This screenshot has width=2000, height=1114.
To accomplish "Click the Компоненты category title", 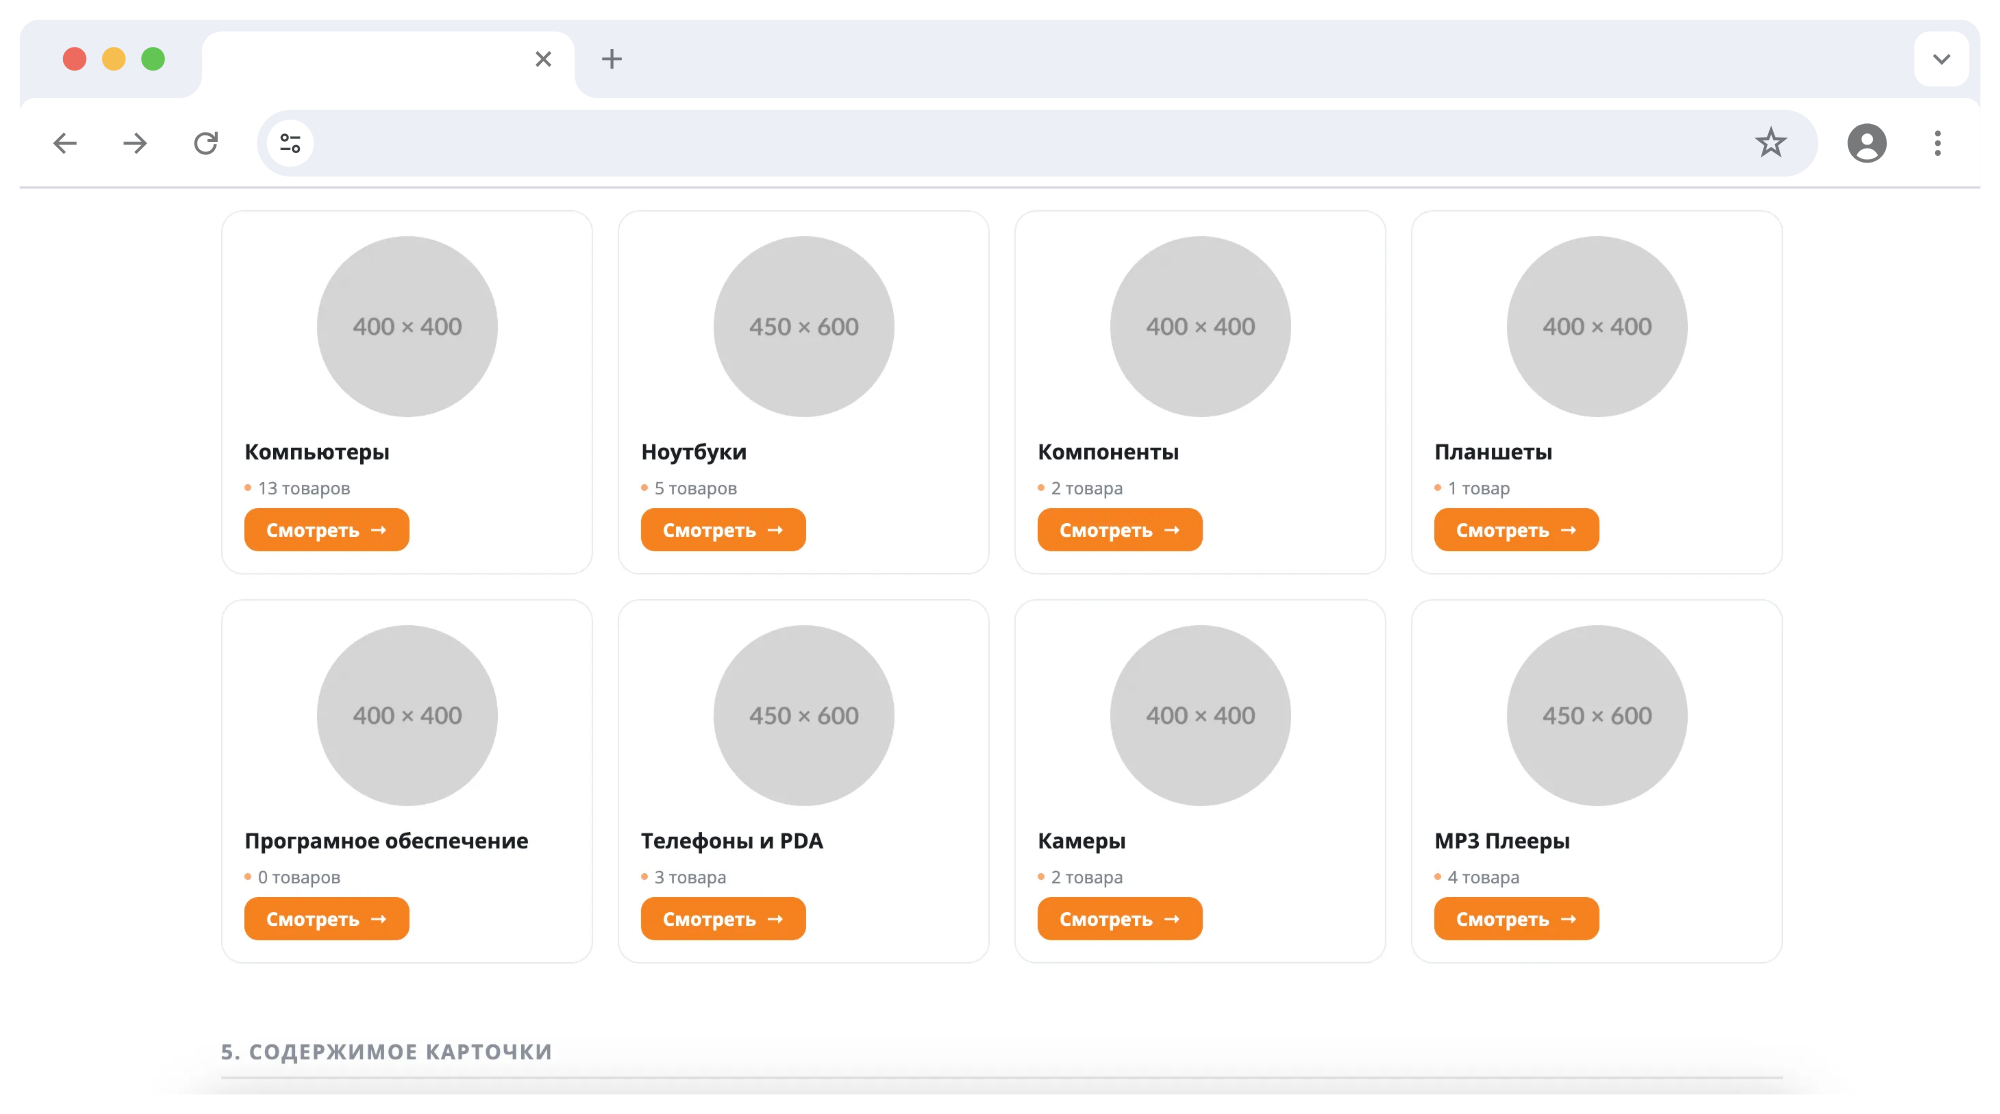I will coord(1108,452).
